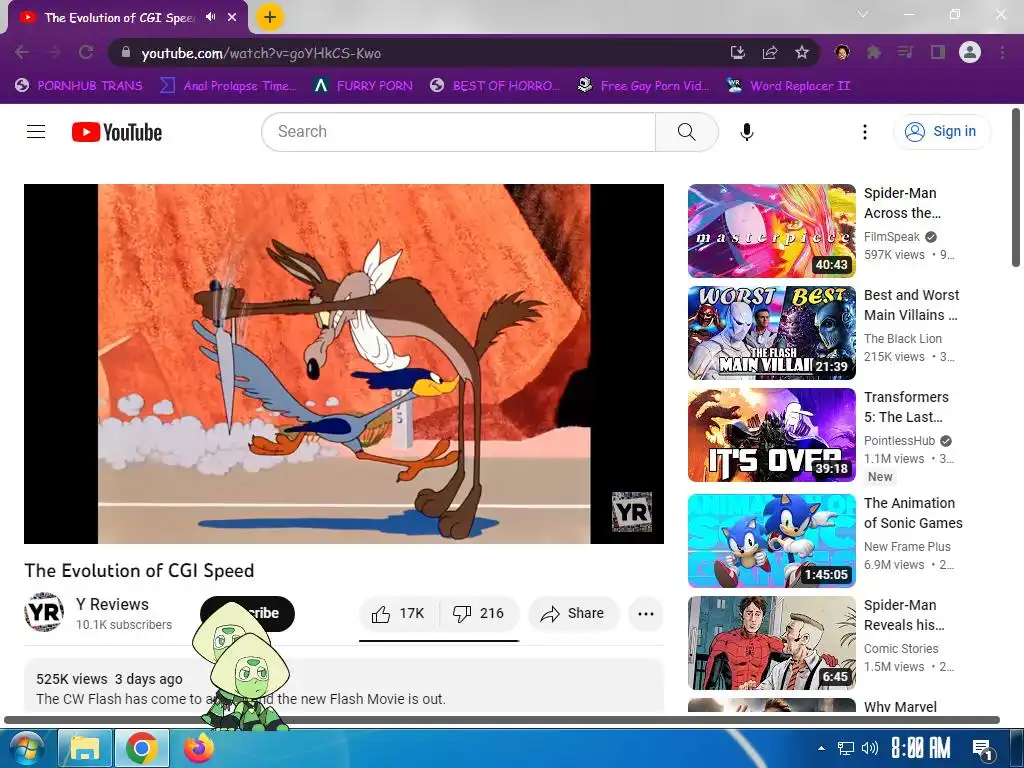Click Spider-Man Across the... video title

coord(902,203)
